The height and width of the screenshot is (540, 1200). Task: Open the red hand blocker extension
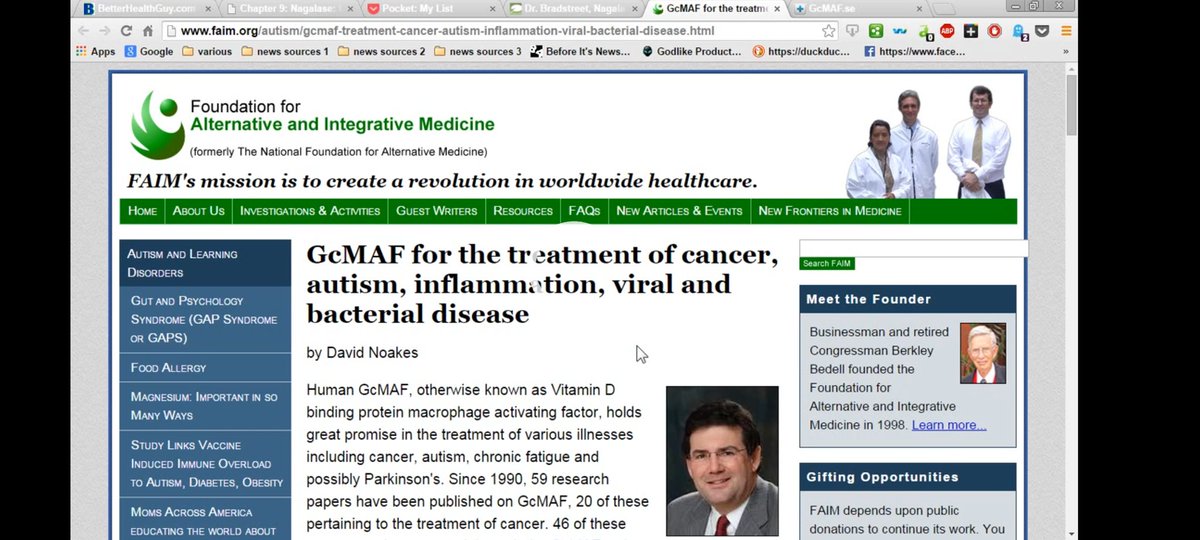pyautogui.click(x=995, y=31)
